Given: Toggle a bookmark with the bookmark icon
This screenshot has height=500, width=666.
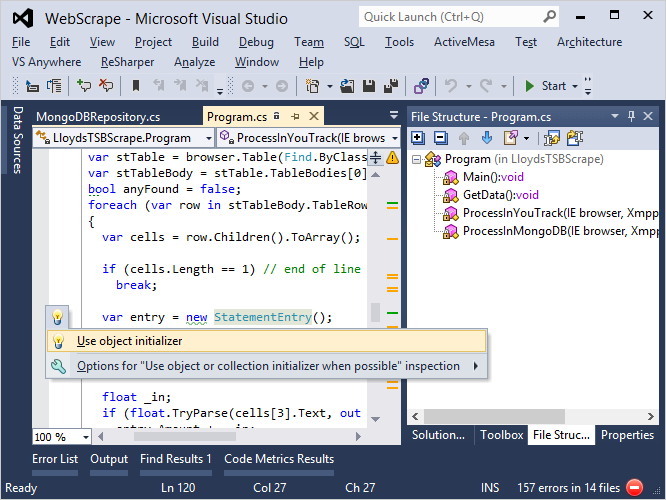Looking at the screenshot, I should [x=136, y=86].
